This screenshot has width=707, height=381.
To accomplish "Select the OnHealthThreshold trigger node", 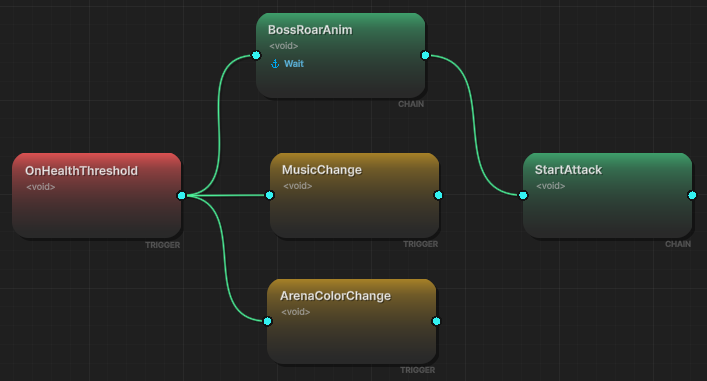I will (x=96, y=195).
